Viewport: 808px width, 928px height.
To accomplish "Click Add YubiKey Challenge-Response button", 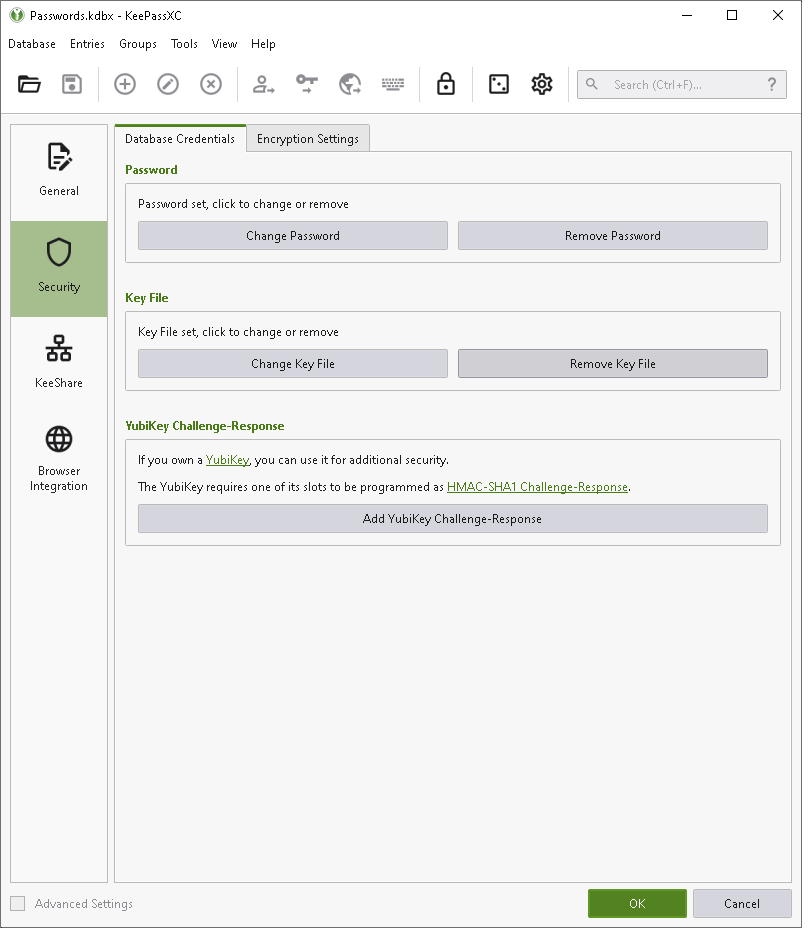I will (x=453, y=518).
